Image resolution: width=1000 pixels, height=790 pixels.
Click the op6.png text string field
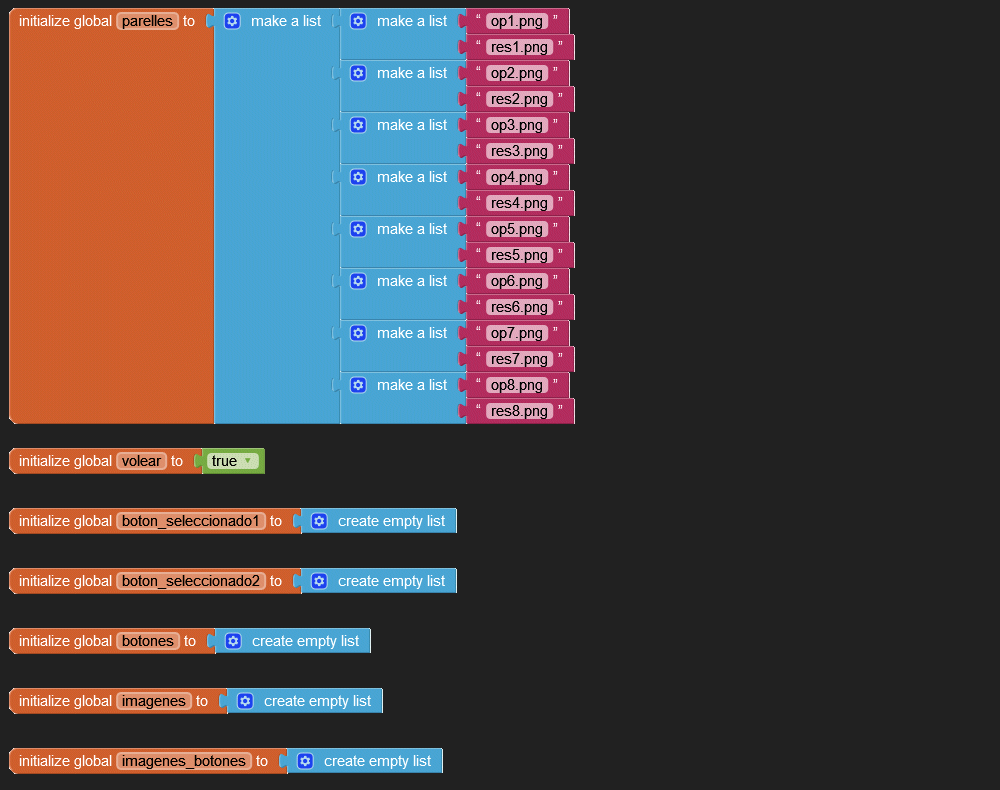pyautogui.click(x=516, y=281)
